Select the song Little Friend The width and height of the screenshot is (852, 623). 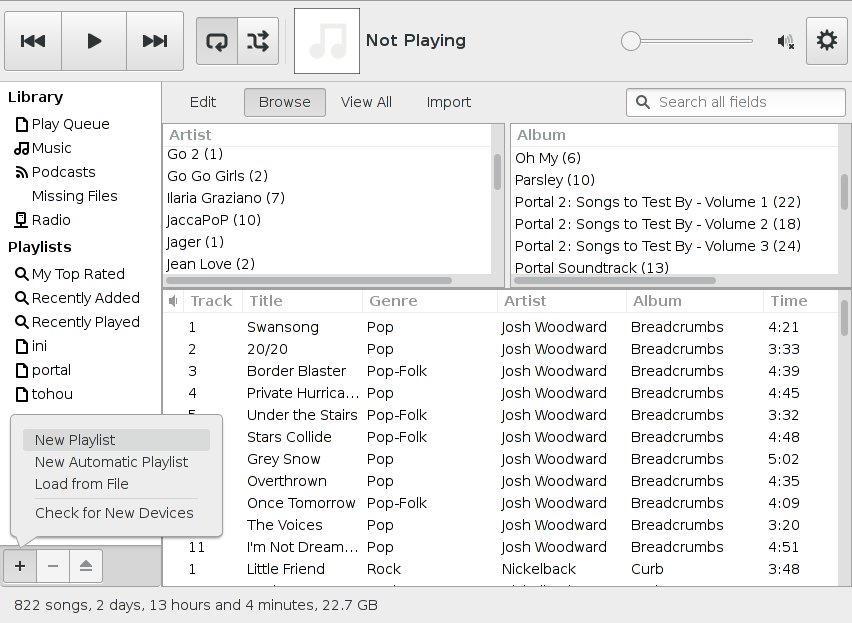coord(500,569)
